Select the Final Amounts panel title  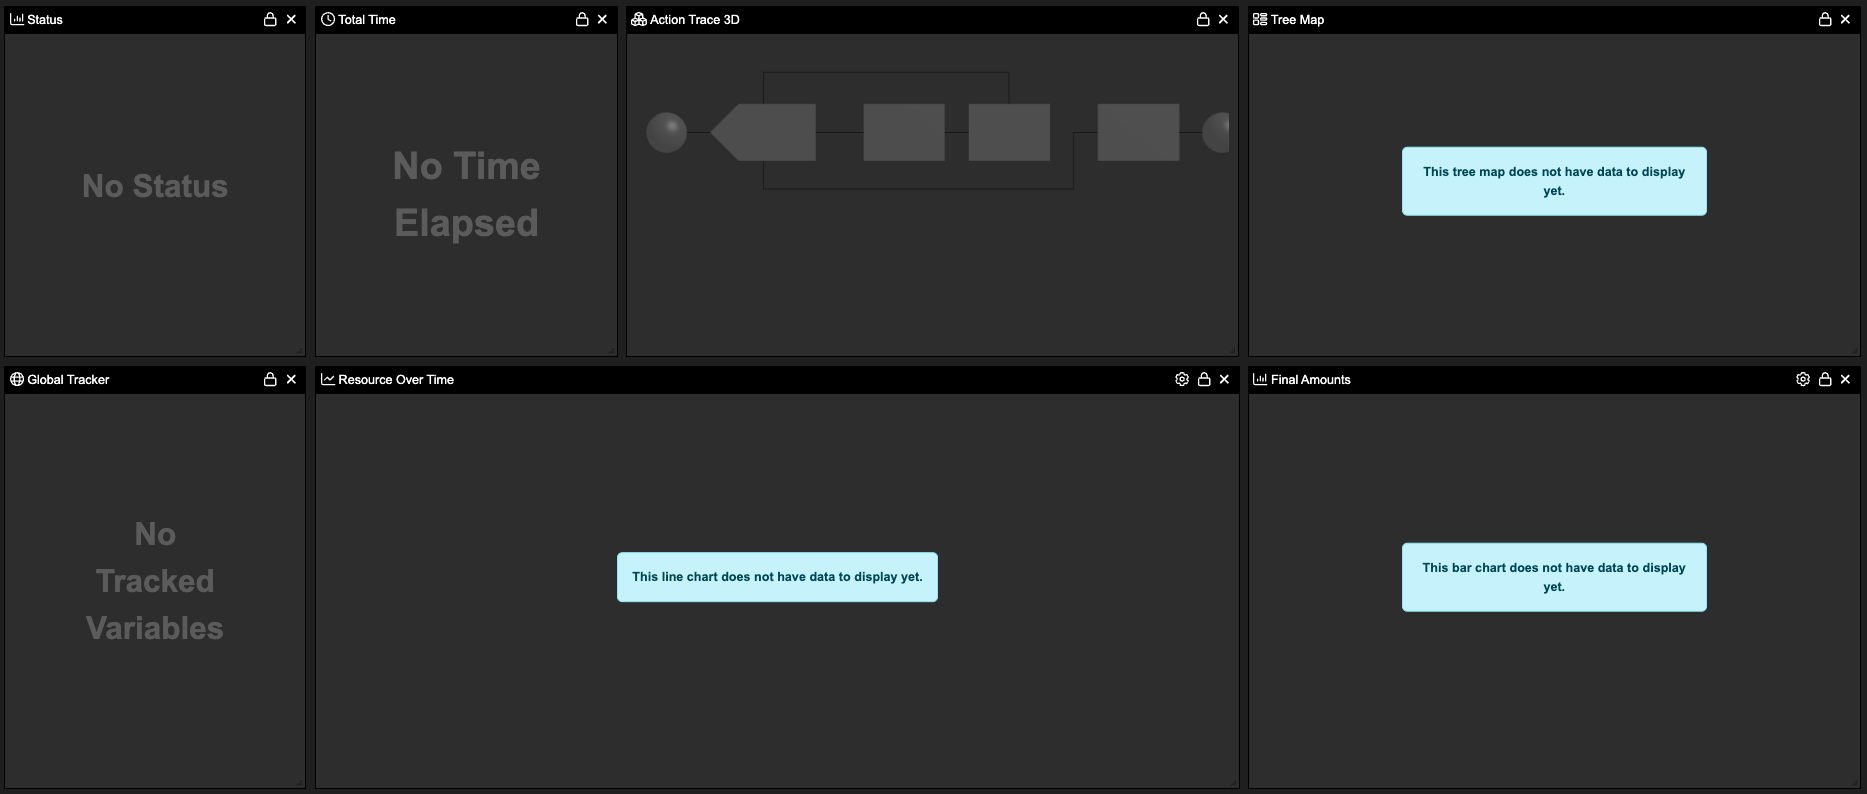click(1311, 379)
